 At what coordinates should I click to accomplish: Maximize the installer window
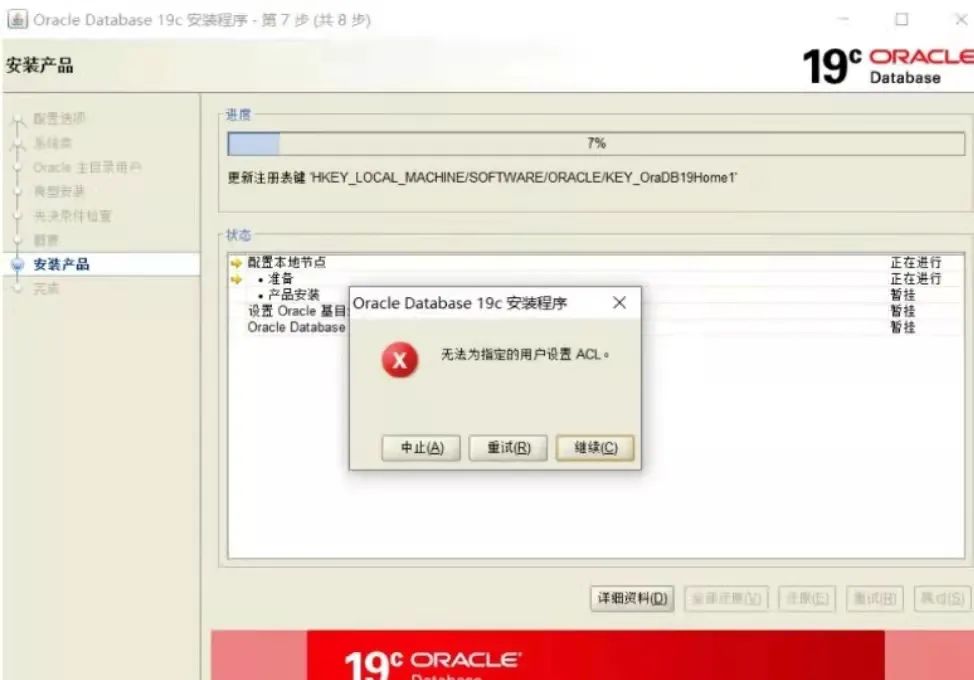901,19
